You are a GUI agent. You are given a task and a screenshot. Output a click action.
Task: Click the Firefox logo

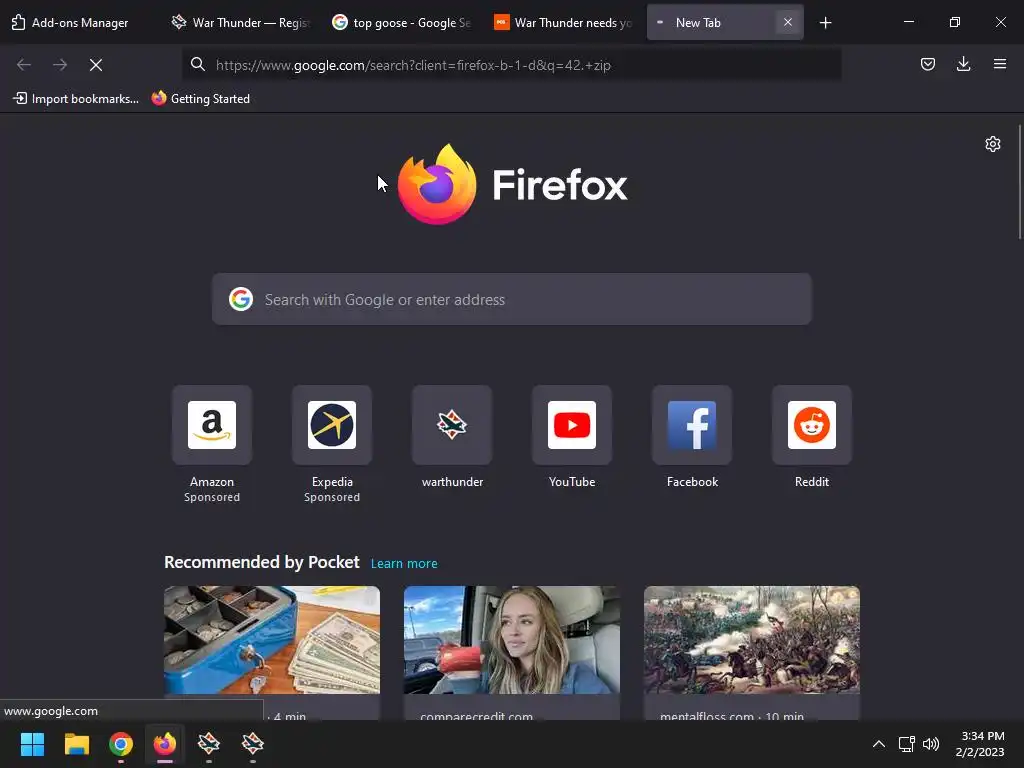coord(437,185)
